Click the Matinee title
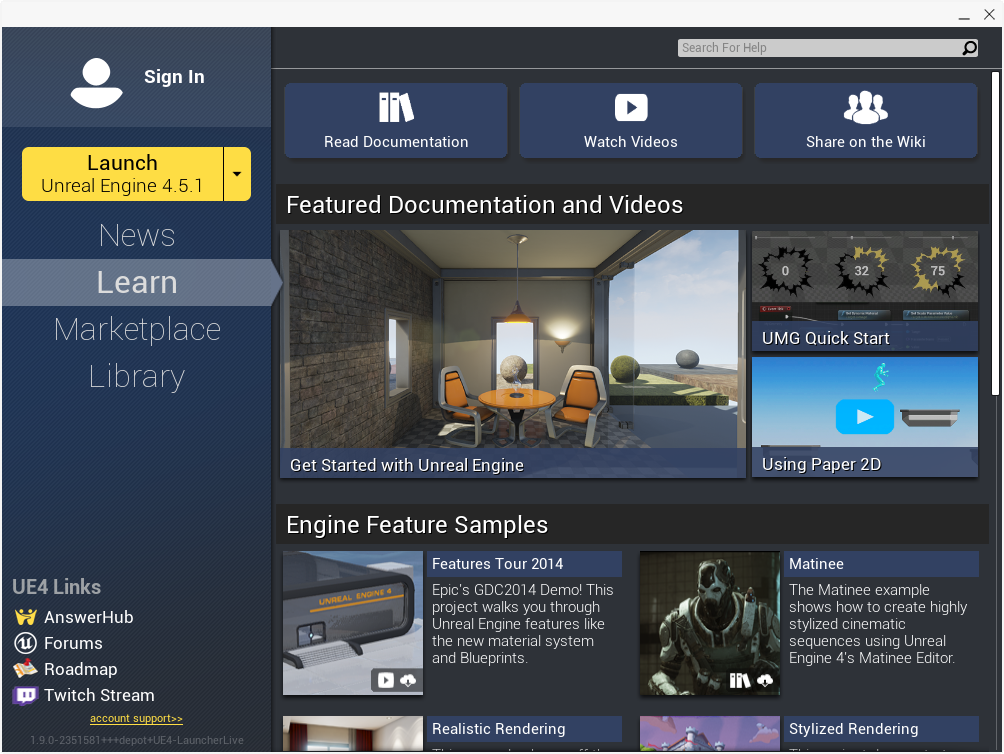Image resolution: width=1004 pixels, height=754 pixels. pyautogui.click(x=816, y=564)
